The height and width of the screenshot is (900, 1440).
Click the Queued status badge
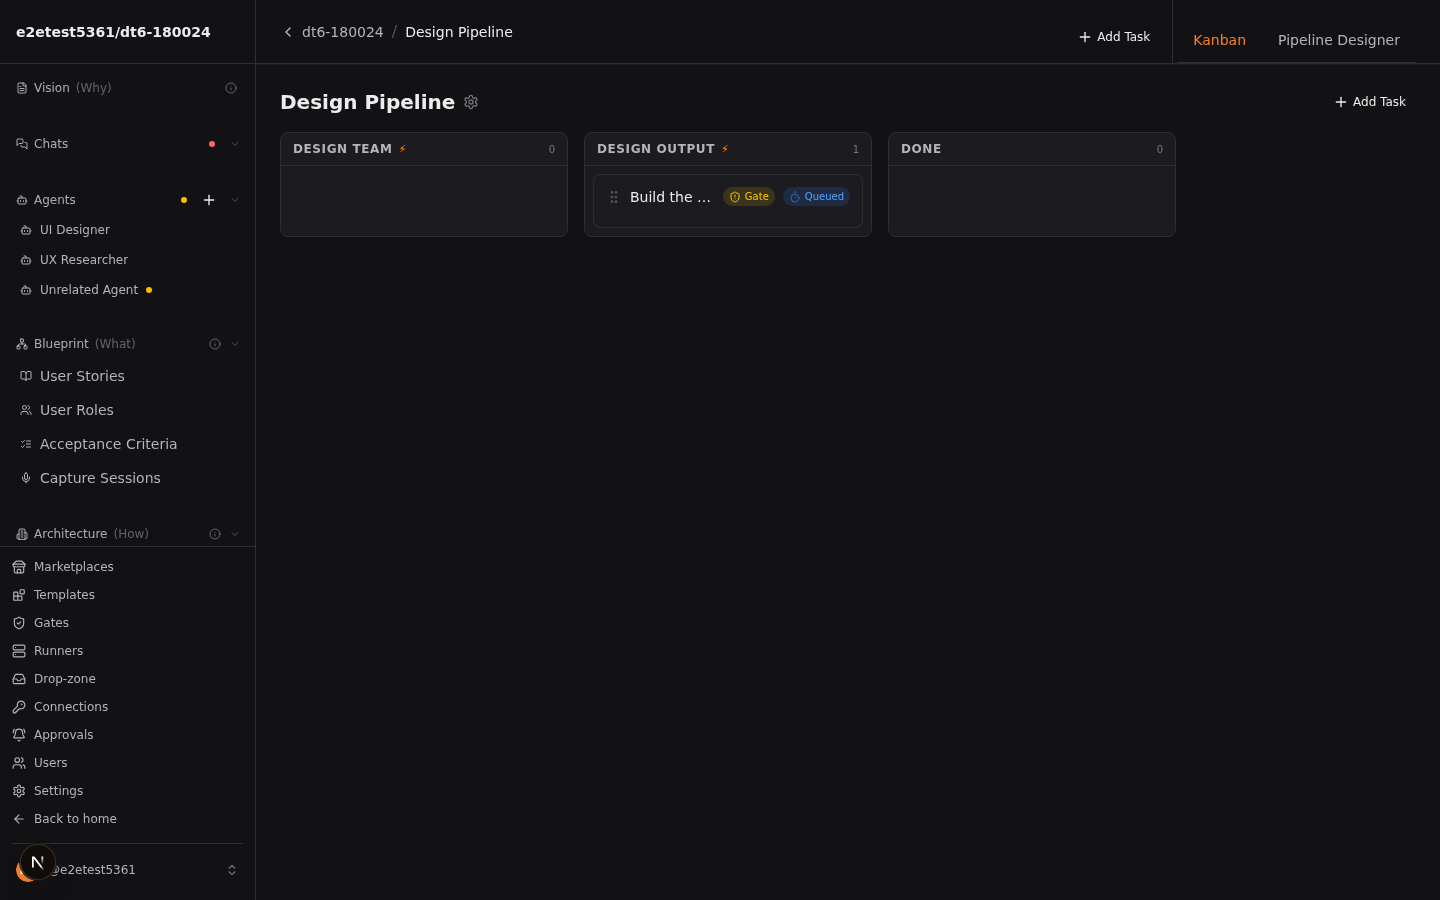pos(817,197)
